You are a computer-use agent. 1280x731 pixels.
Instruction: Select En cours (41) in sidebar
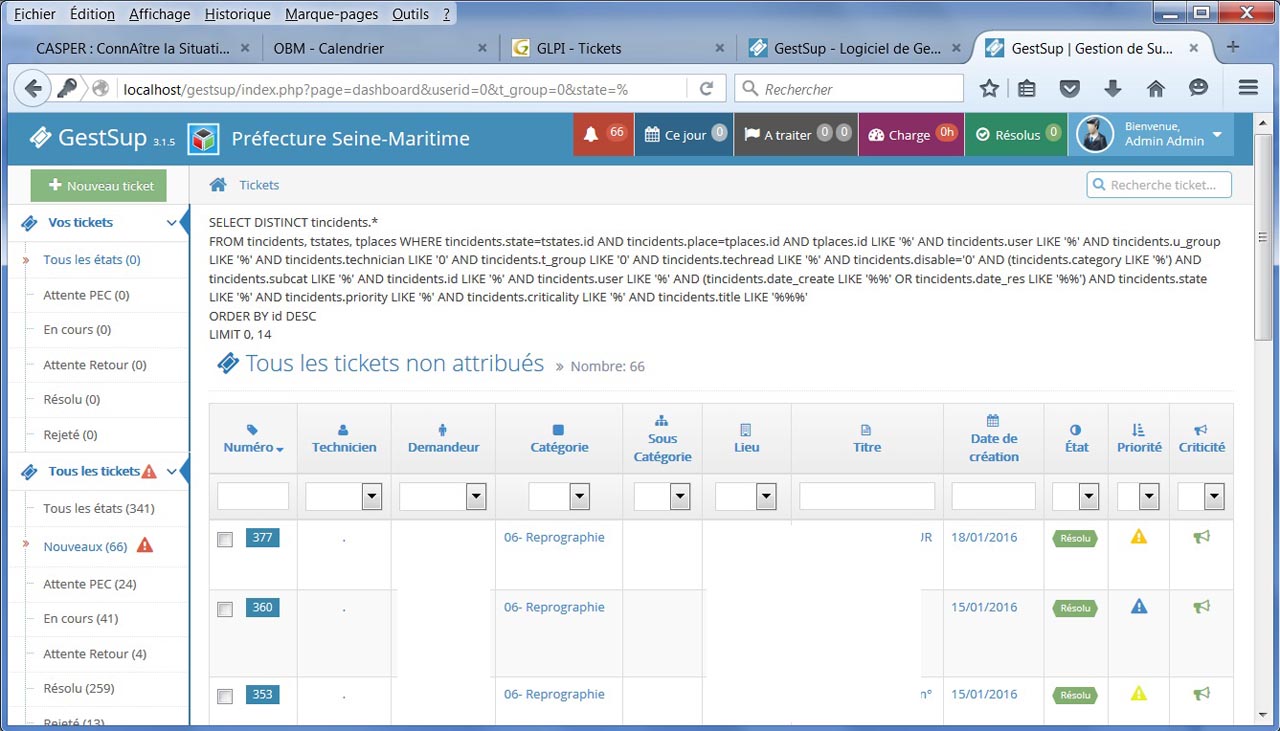click(x=81, y=619)
